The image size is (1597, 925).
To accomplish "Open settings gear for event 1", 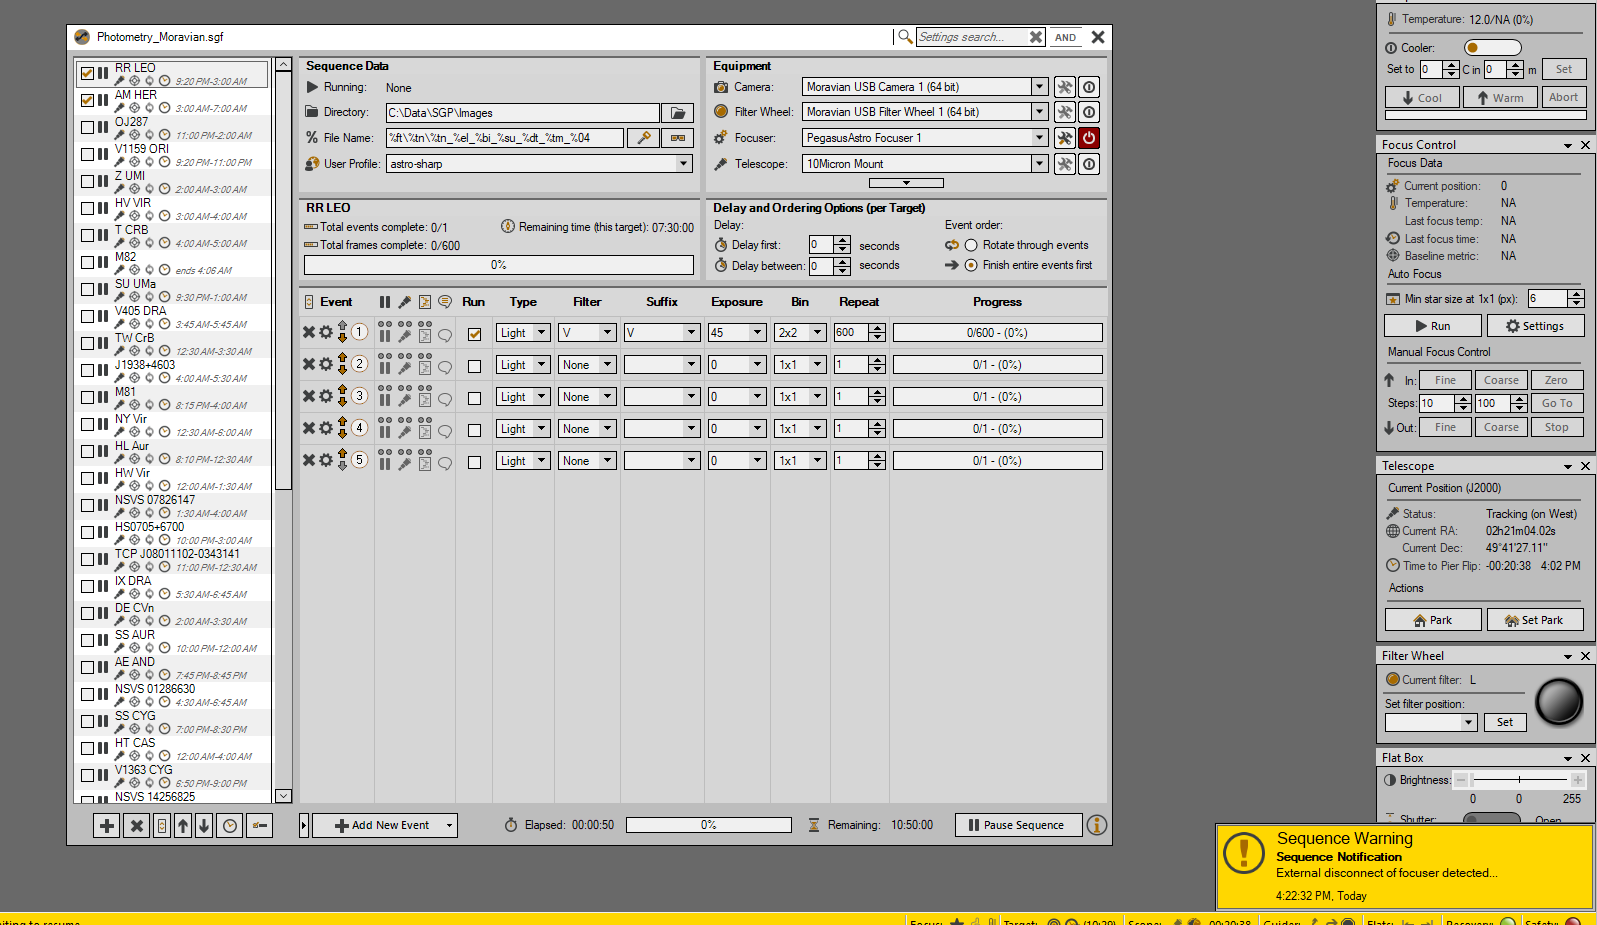I will click(326, 332).
